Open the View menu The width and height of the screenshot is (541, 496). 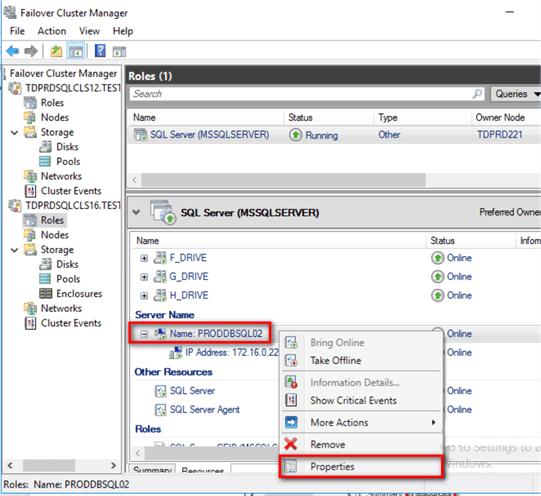[89, 31]
